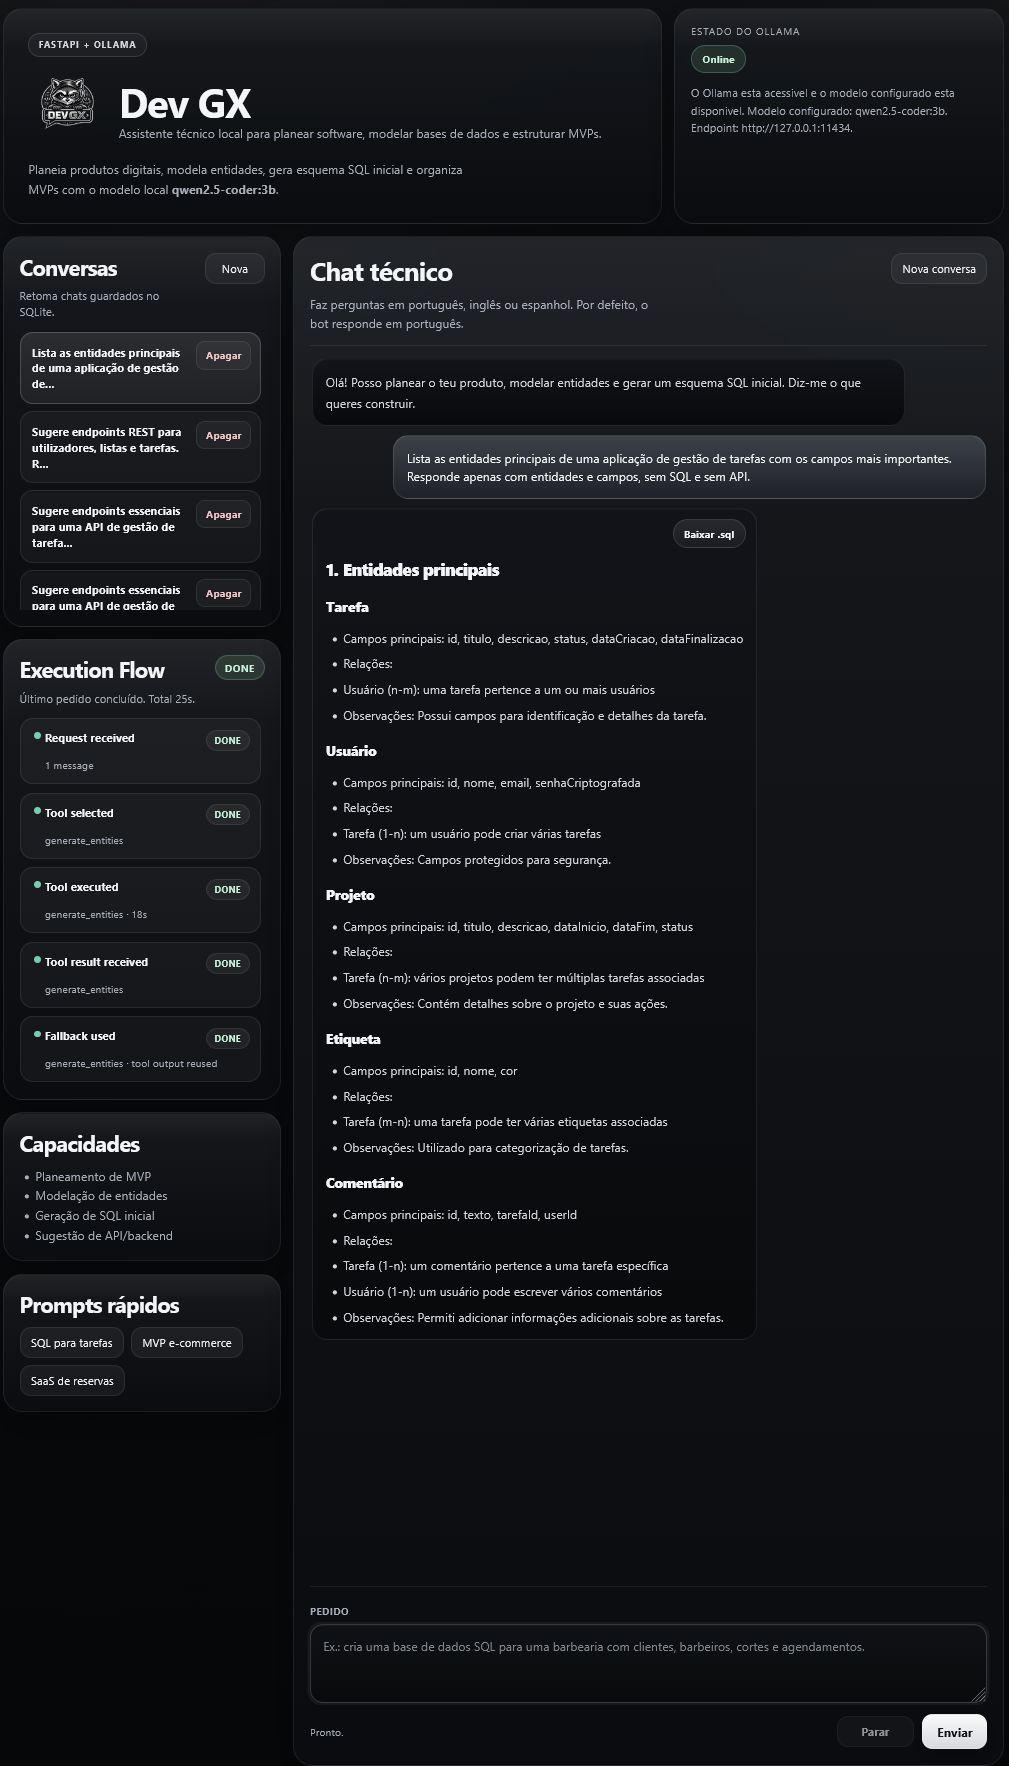Viewport: 1009px width, 1766px height.
Task: Open the third 'Sugere endpoints essenciais' conversation
Action: (106, 527)
